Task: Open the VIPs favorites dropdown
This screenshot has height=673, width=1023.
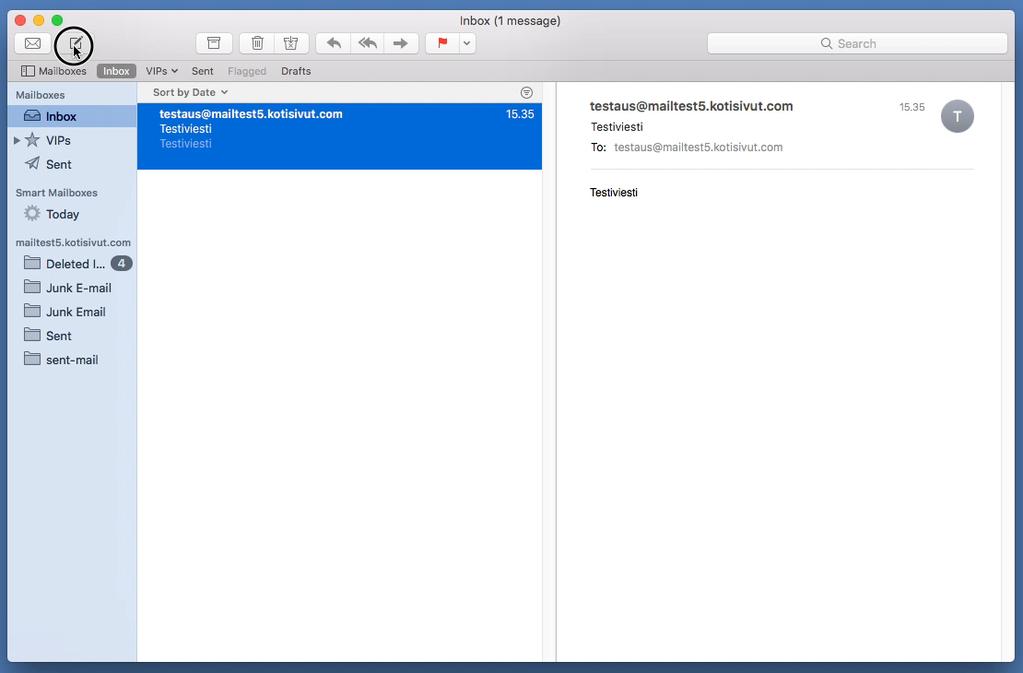Action: pos(161,71)
